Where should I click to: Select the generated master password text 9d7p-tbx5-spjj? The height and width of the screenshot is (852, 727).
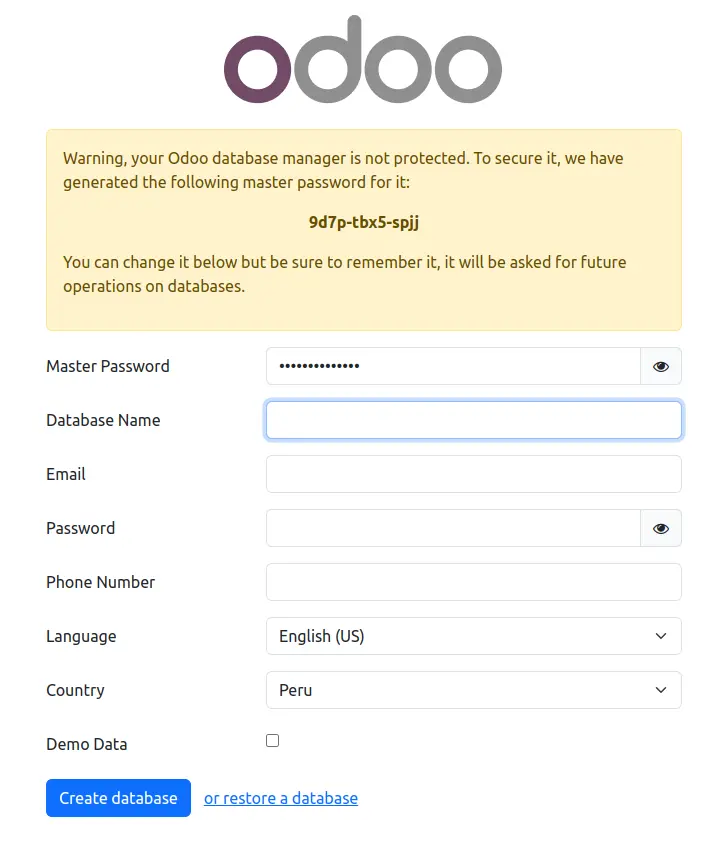365,222
